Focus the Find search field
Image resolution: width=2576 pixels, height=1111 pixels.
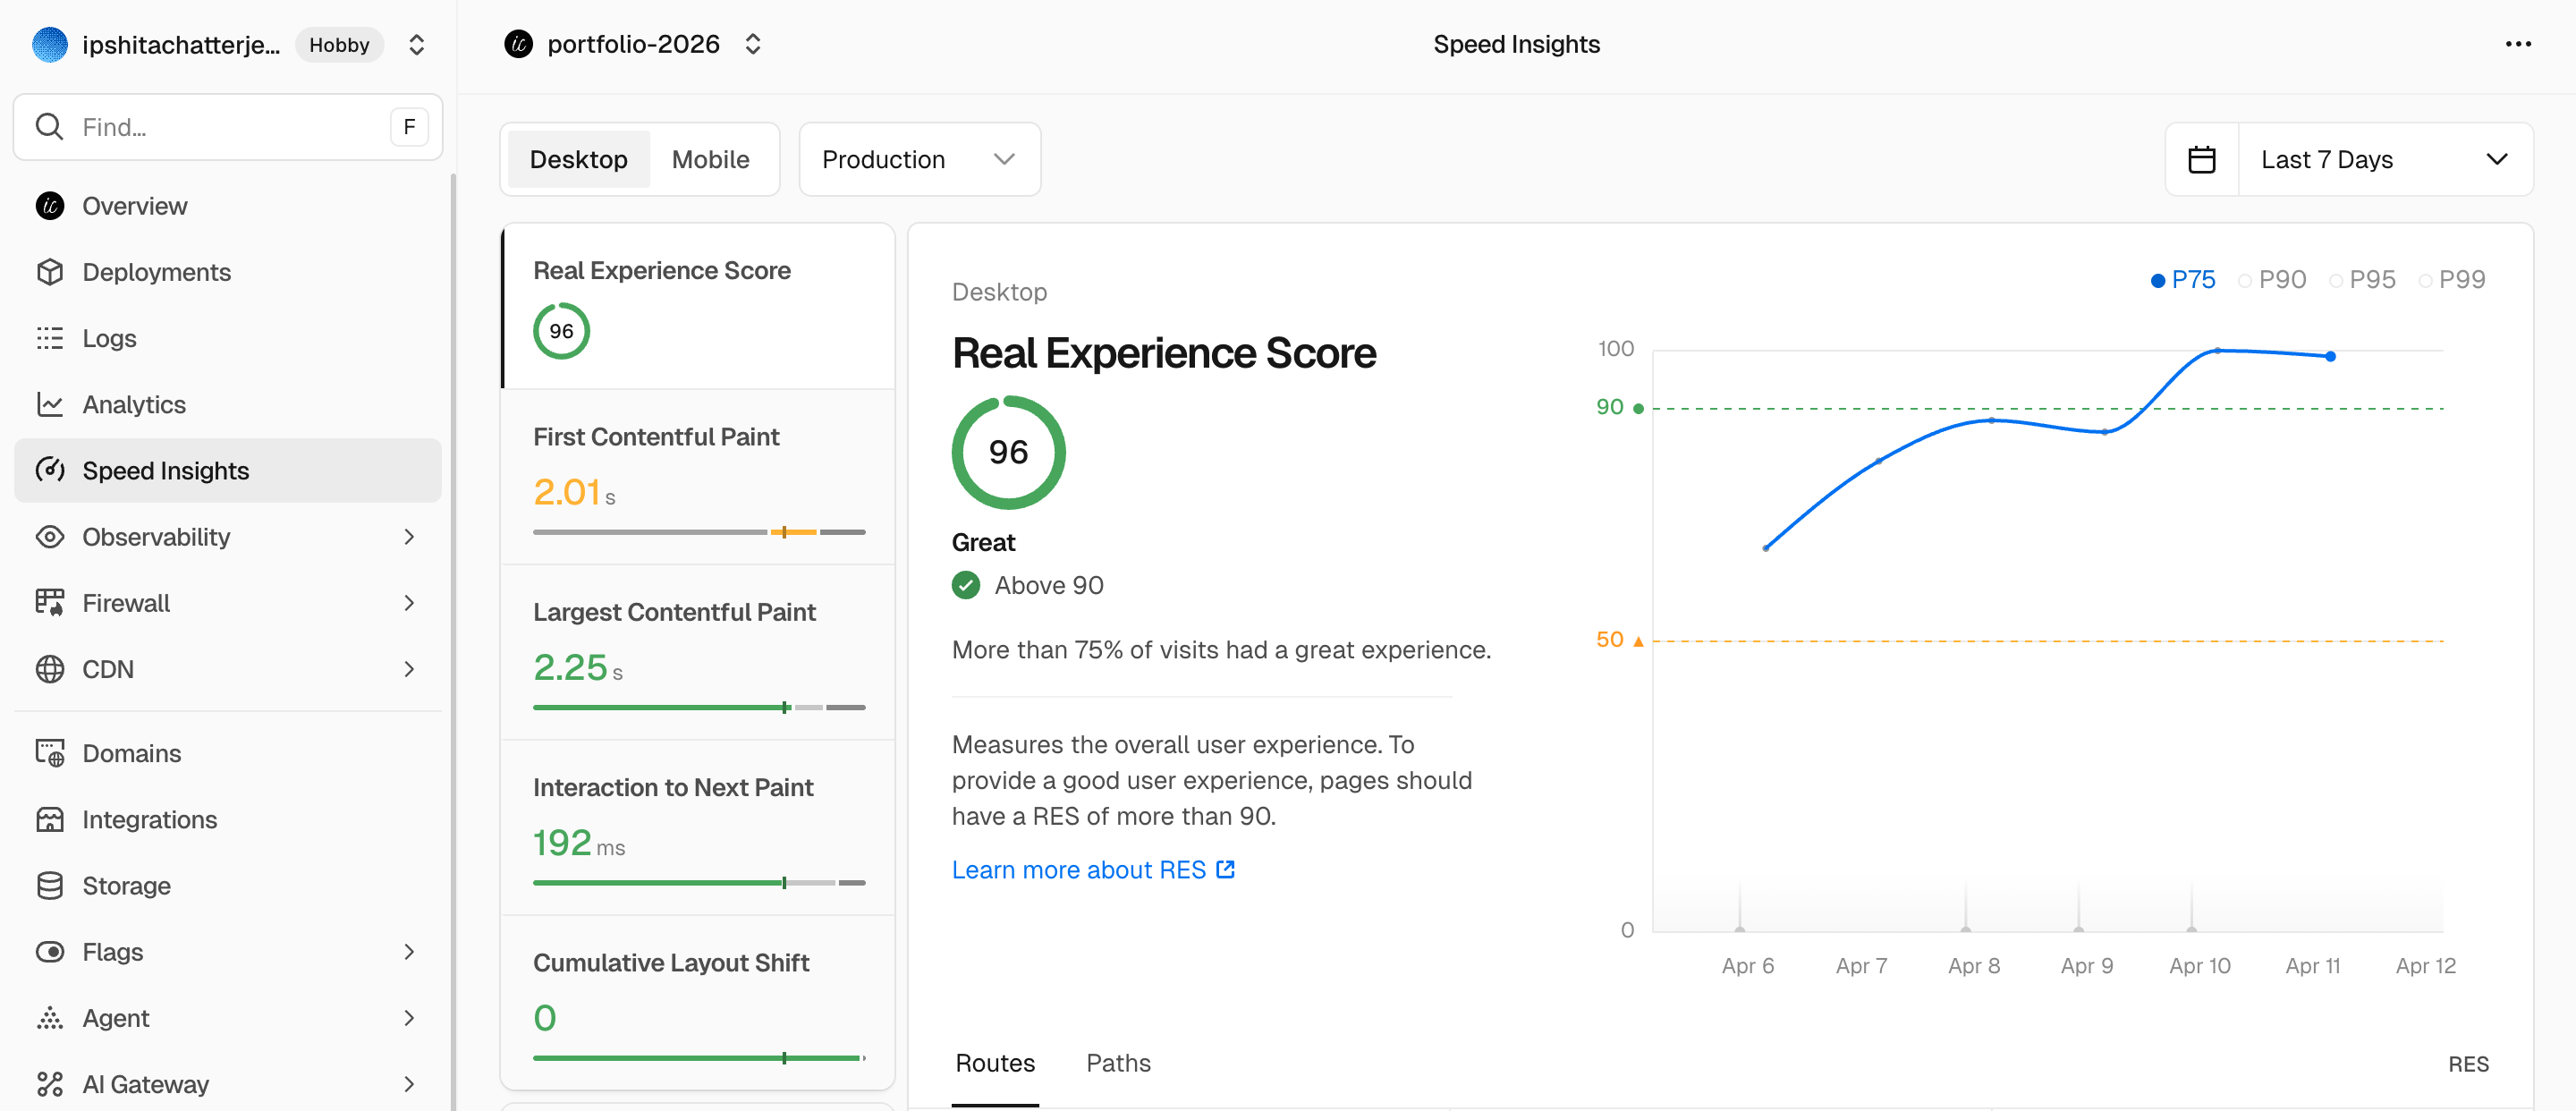pos(228,127)
